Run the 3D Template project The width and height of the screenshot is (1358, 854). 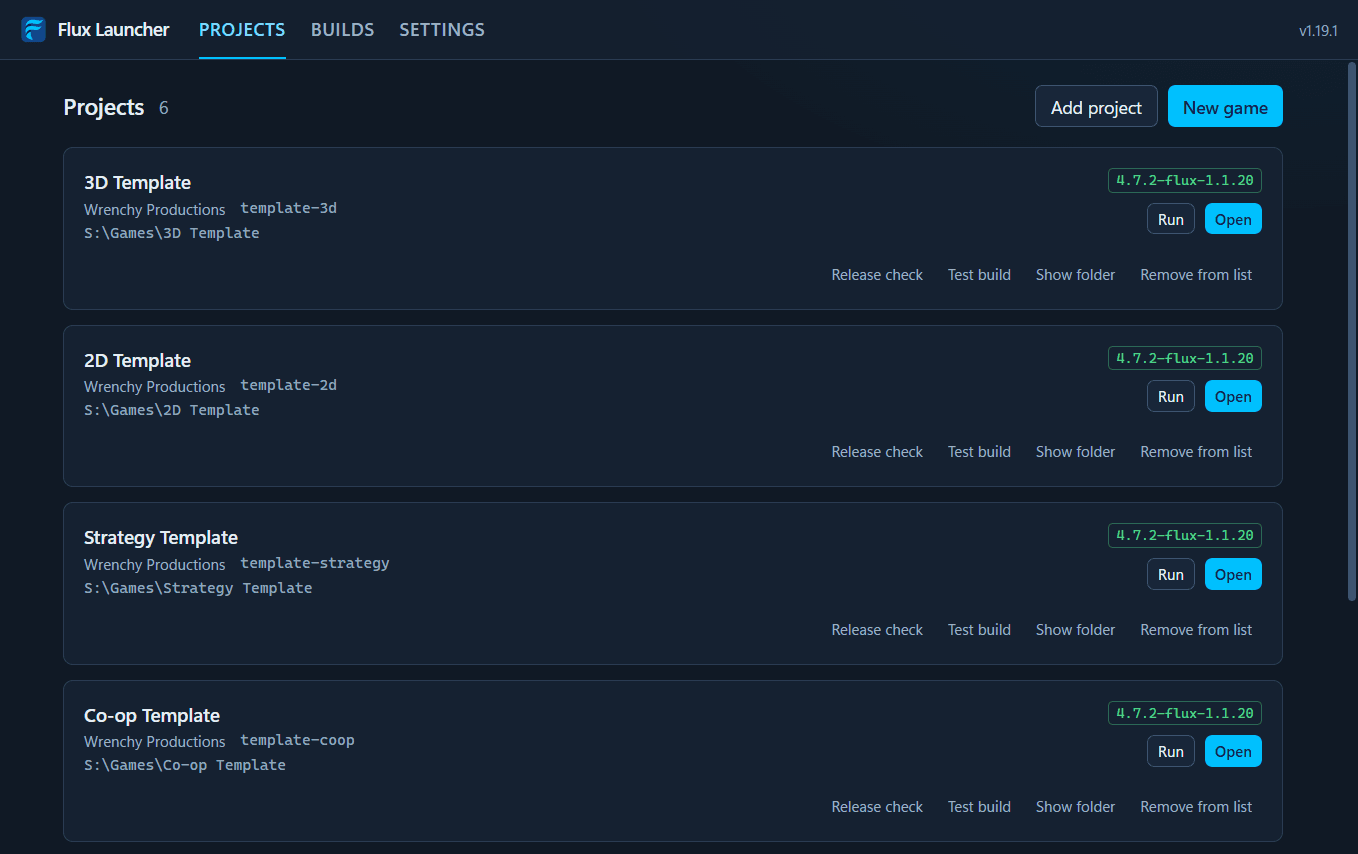tap(1171, 220)
